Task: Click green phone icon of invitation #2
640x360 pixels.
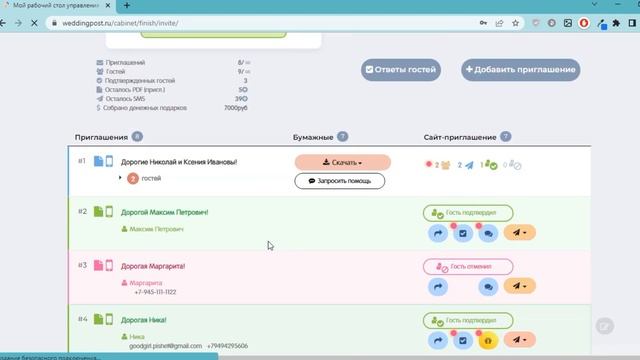Action: click(109, 211)
